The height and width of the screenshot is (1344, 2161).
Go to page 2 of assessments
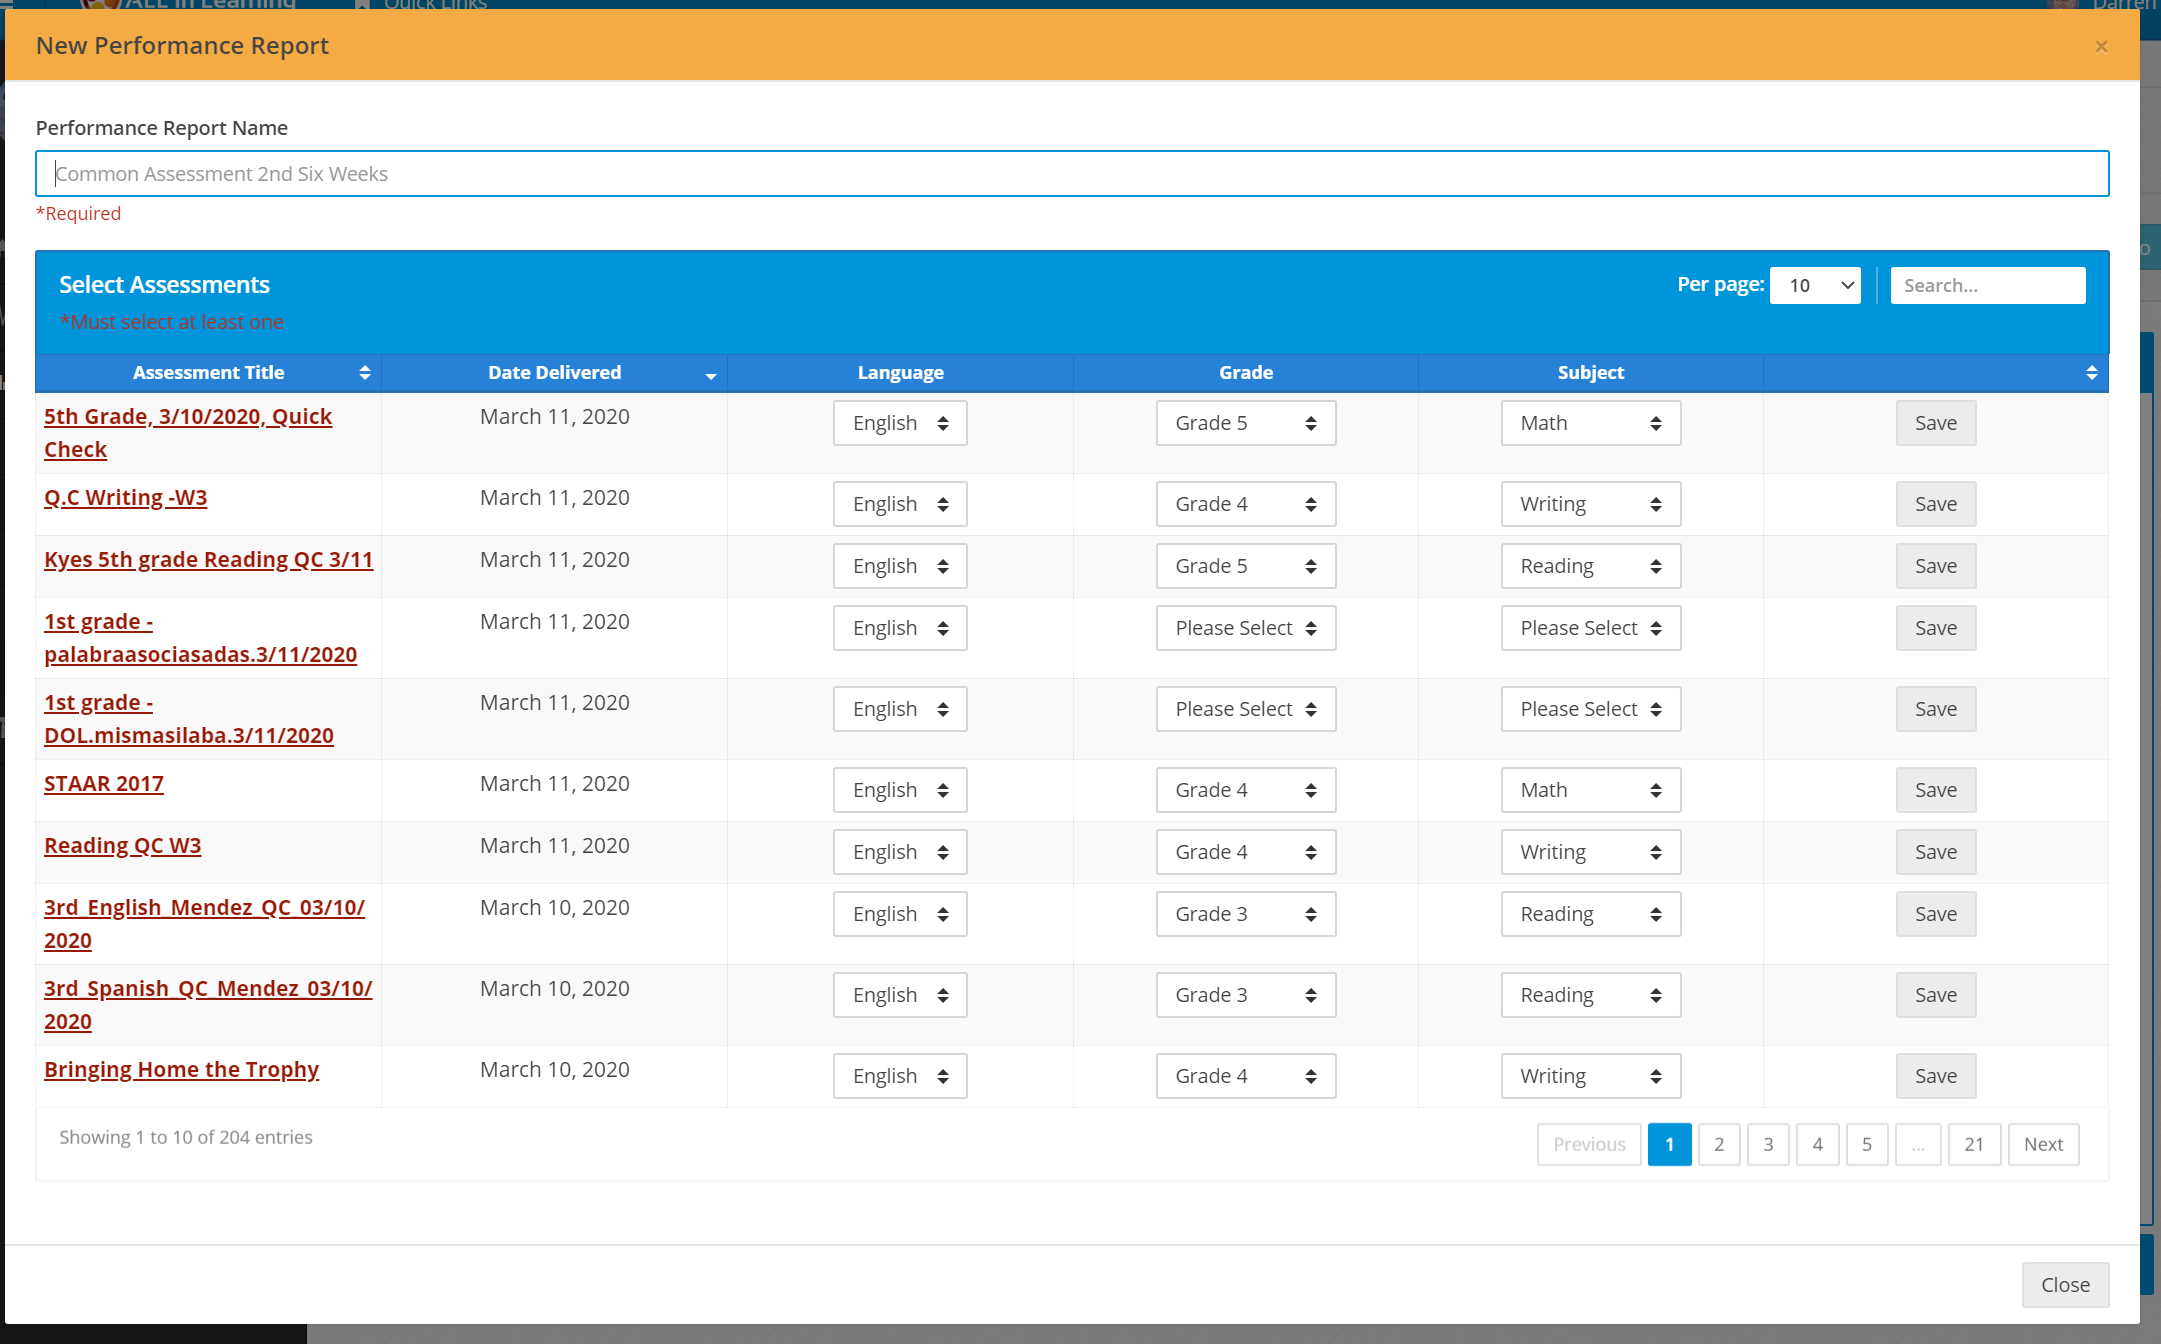click(x=1719, y=1144)
